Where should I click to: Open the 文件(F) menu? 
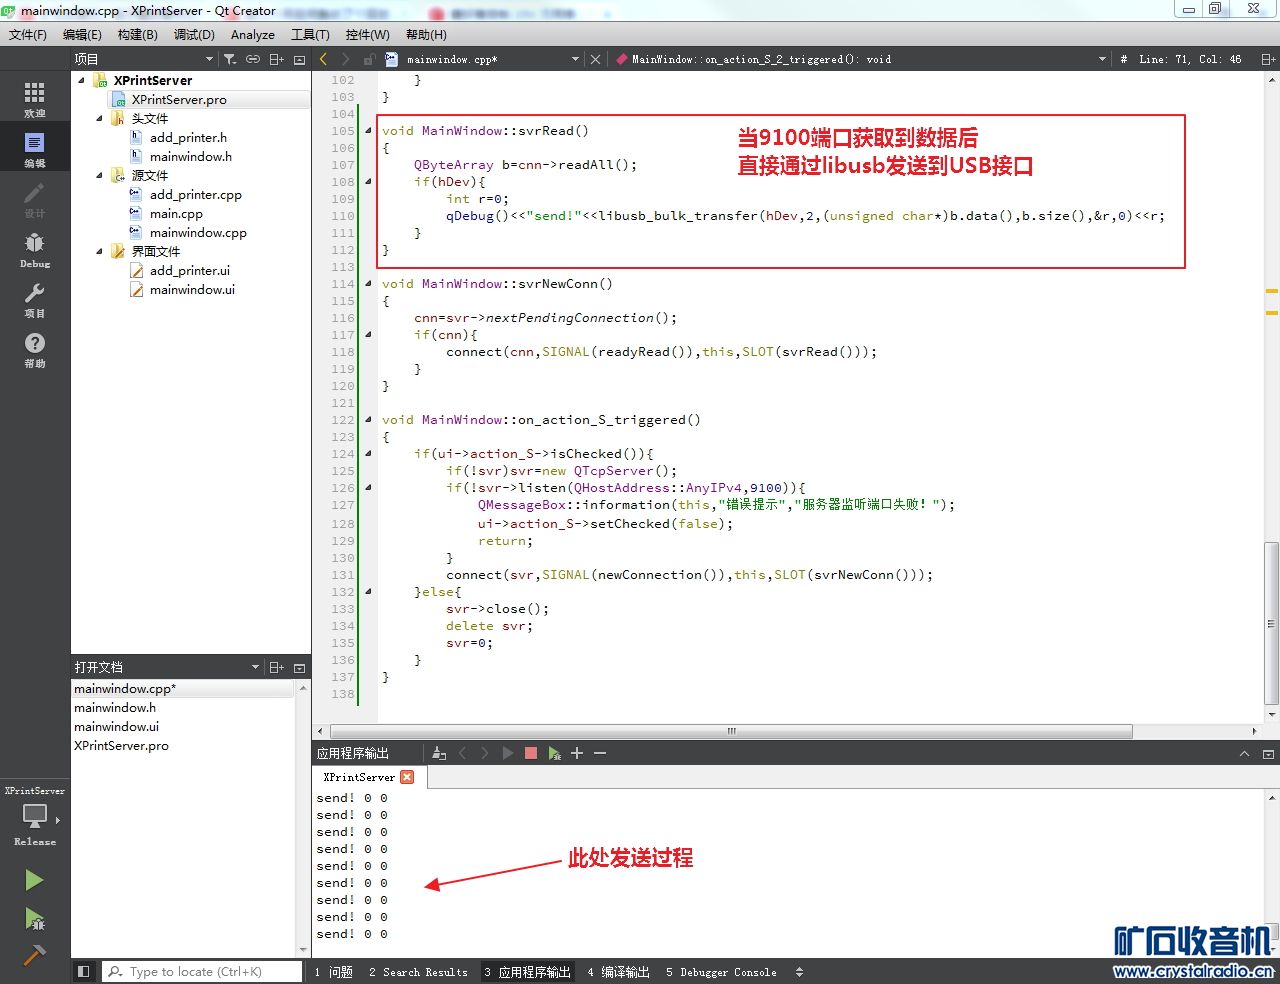(28, 34)
